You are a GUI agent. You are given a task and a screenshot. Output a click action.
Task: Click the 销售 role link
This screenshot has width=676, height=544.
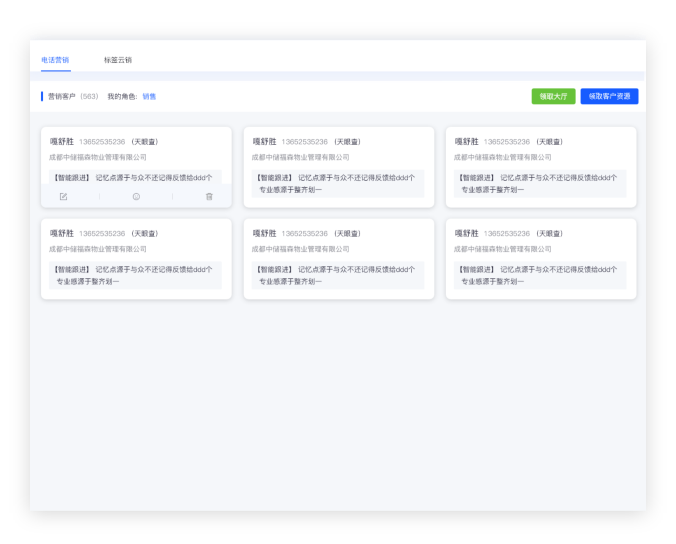pos(149,97)
